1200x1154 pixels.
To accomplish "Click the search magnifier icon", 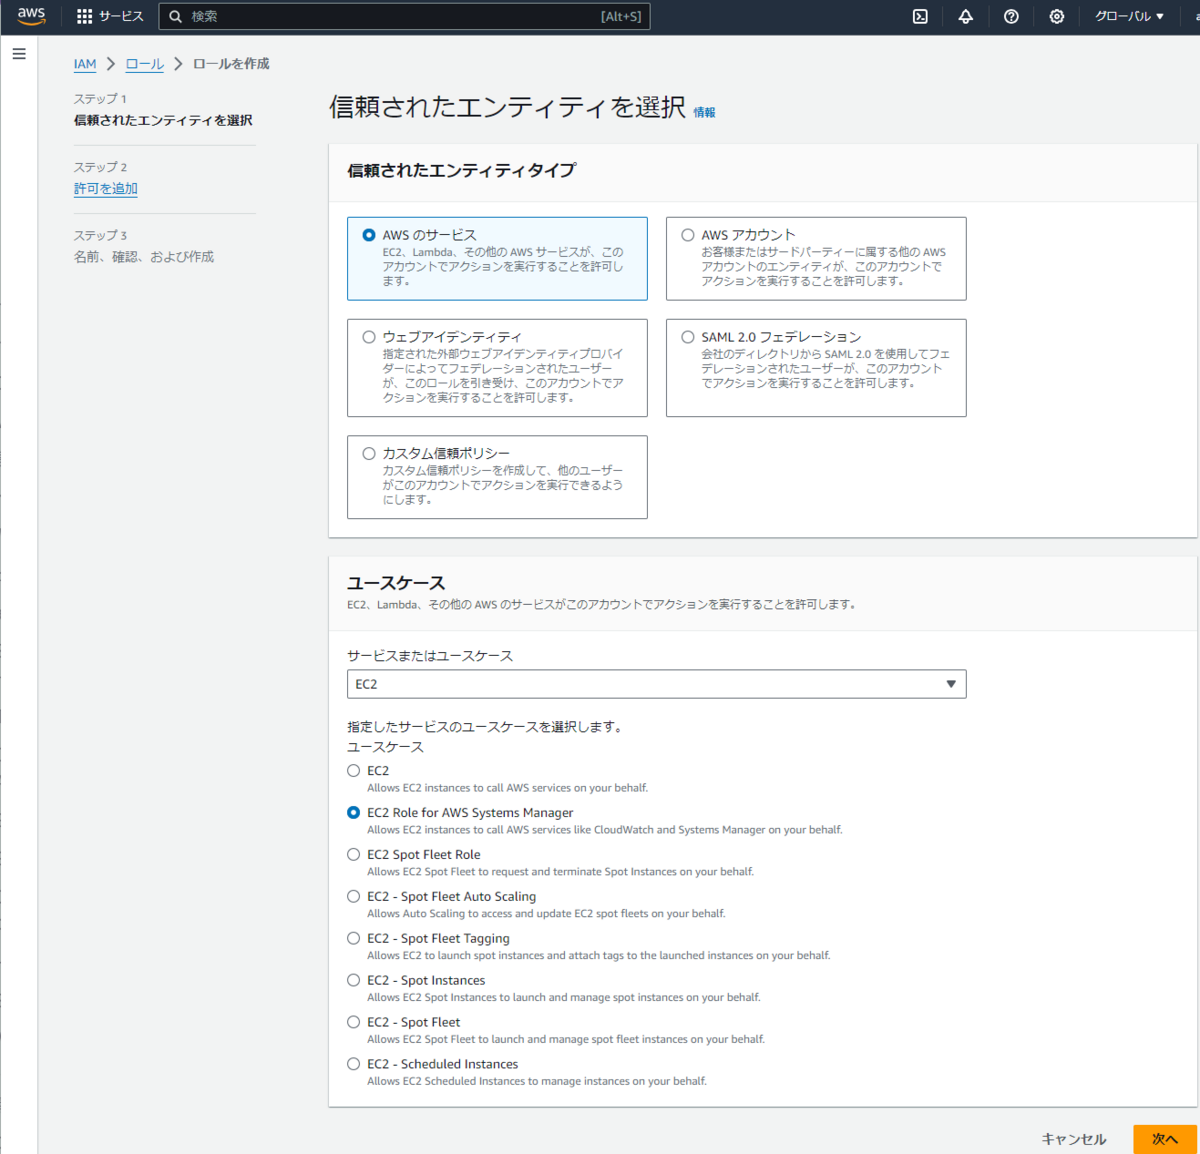I will point(175,16).
